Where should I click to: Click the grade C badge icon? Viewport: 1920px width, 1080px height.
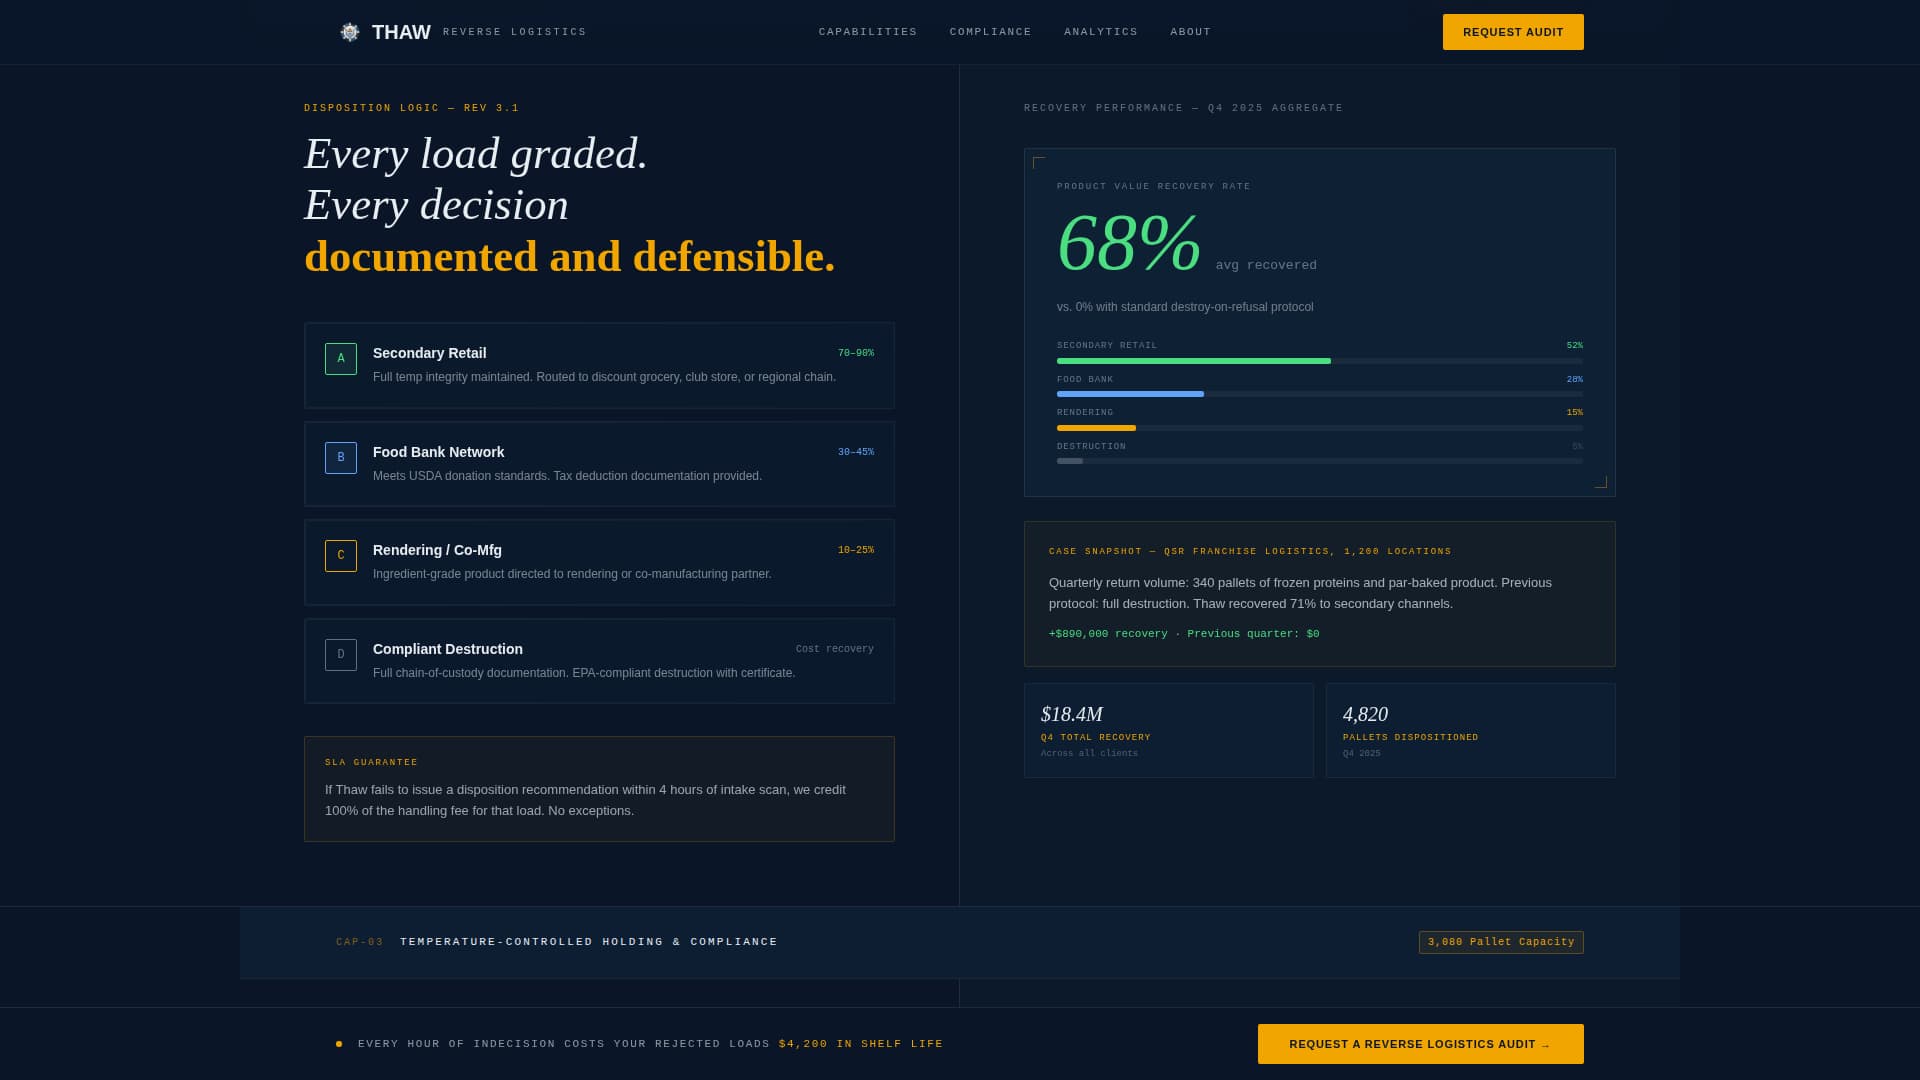[341, 556]
